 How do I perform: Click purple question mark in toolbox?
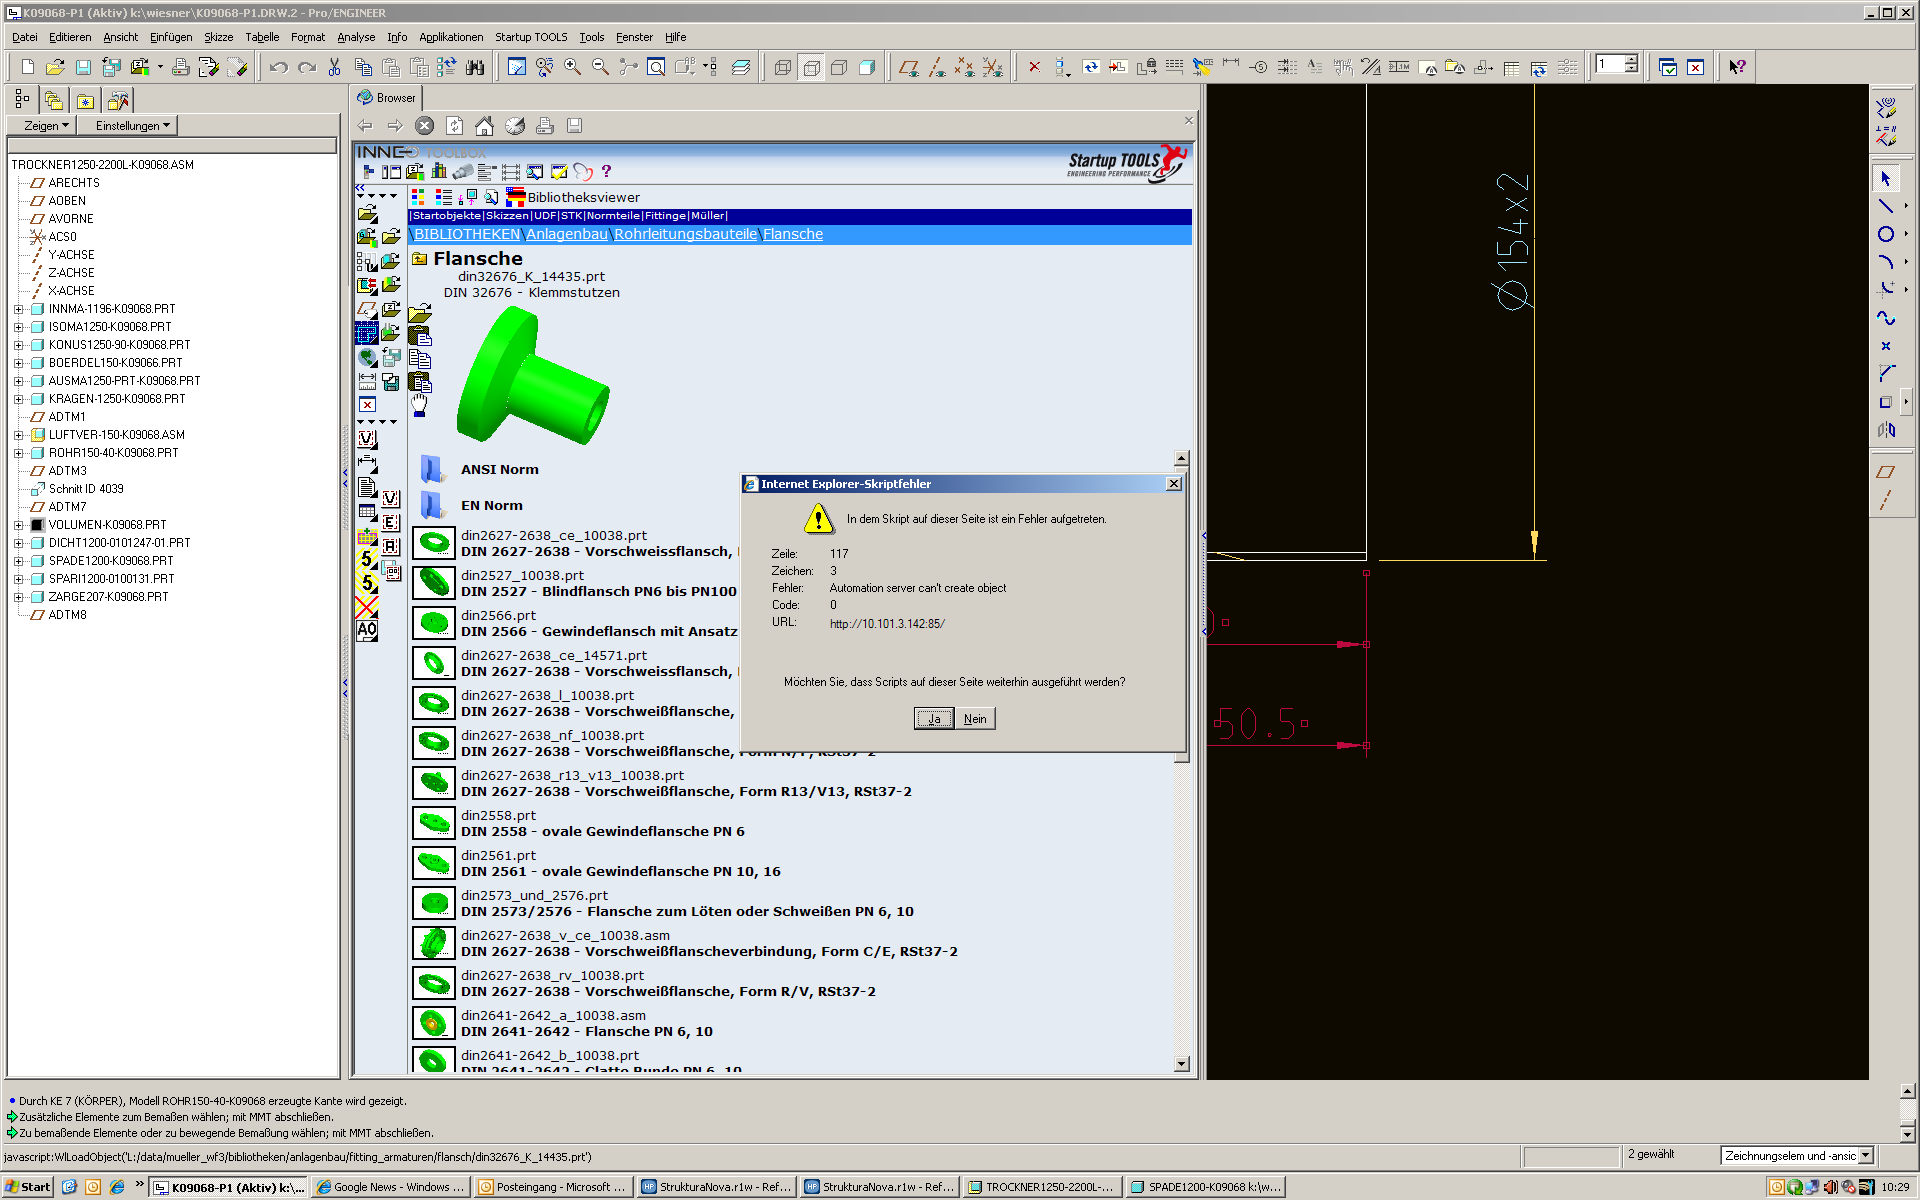606,172
